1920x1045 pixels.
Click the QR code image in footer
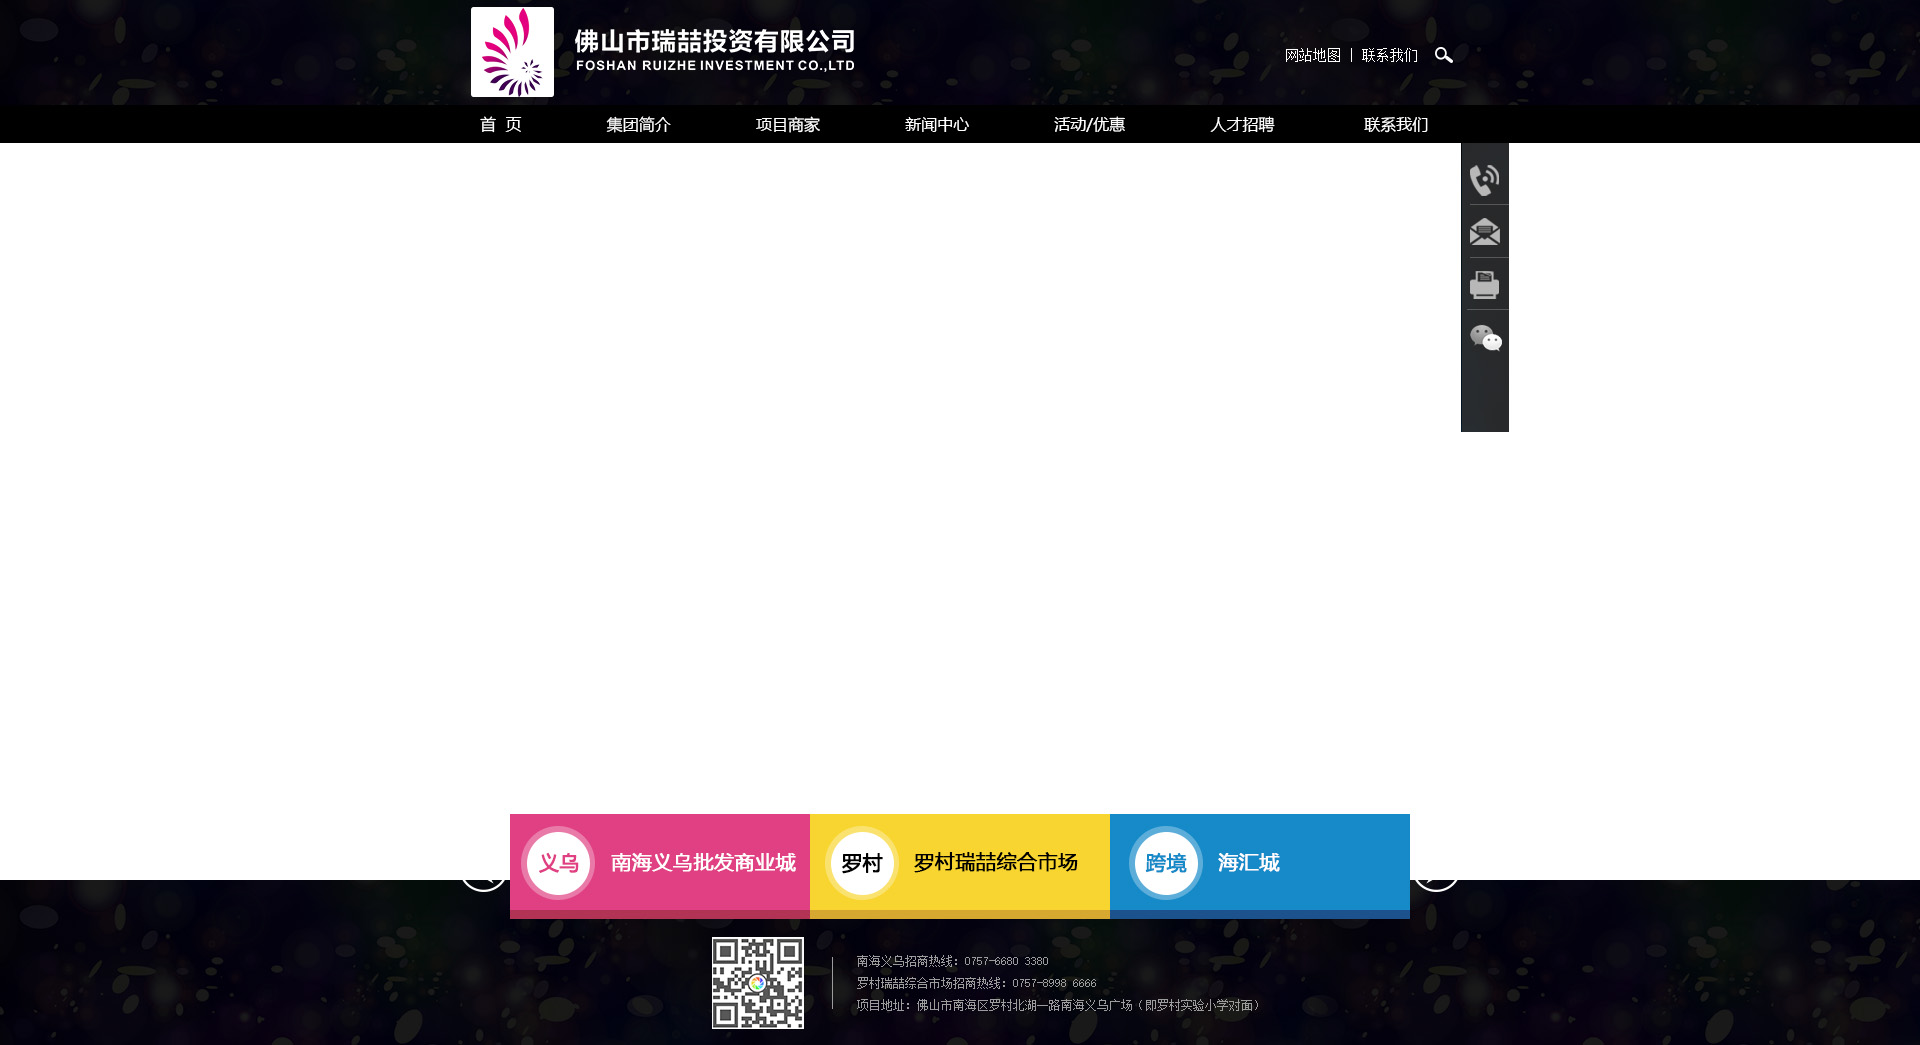757,983
